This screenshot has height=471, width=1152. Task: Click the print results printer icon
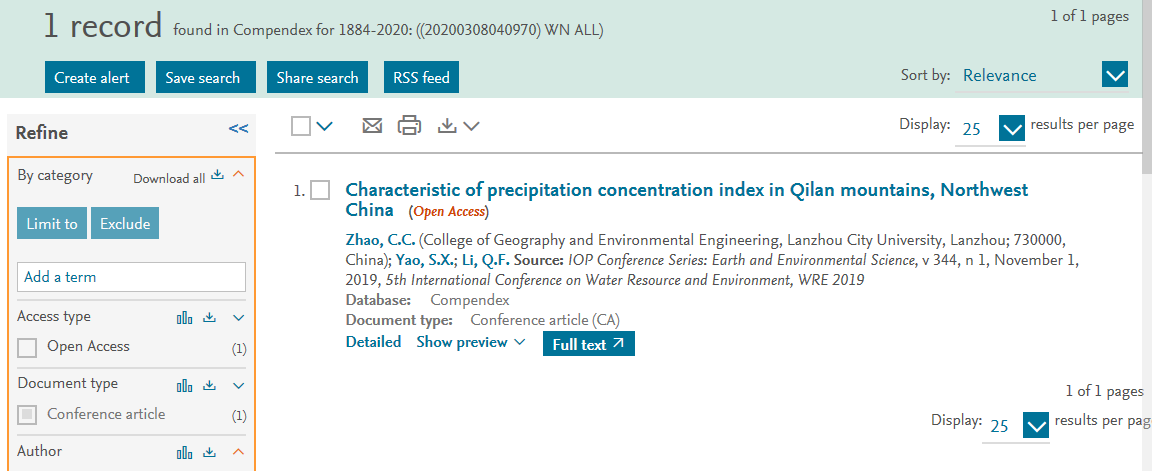click(x=409, y=126)
